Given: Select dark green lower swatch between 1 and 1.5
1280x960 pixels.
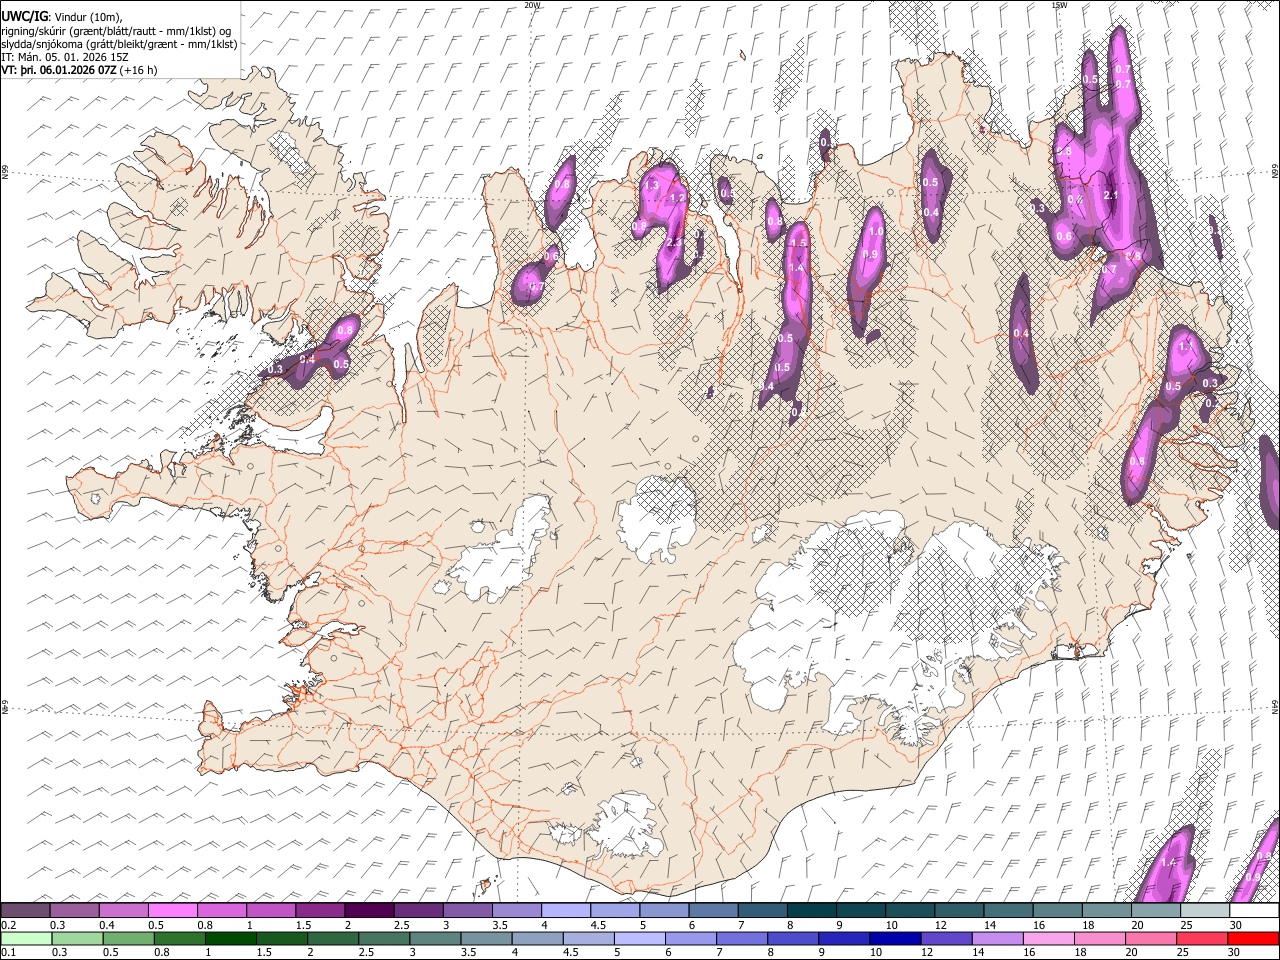Looking at the screenshot, I should 231,938.
